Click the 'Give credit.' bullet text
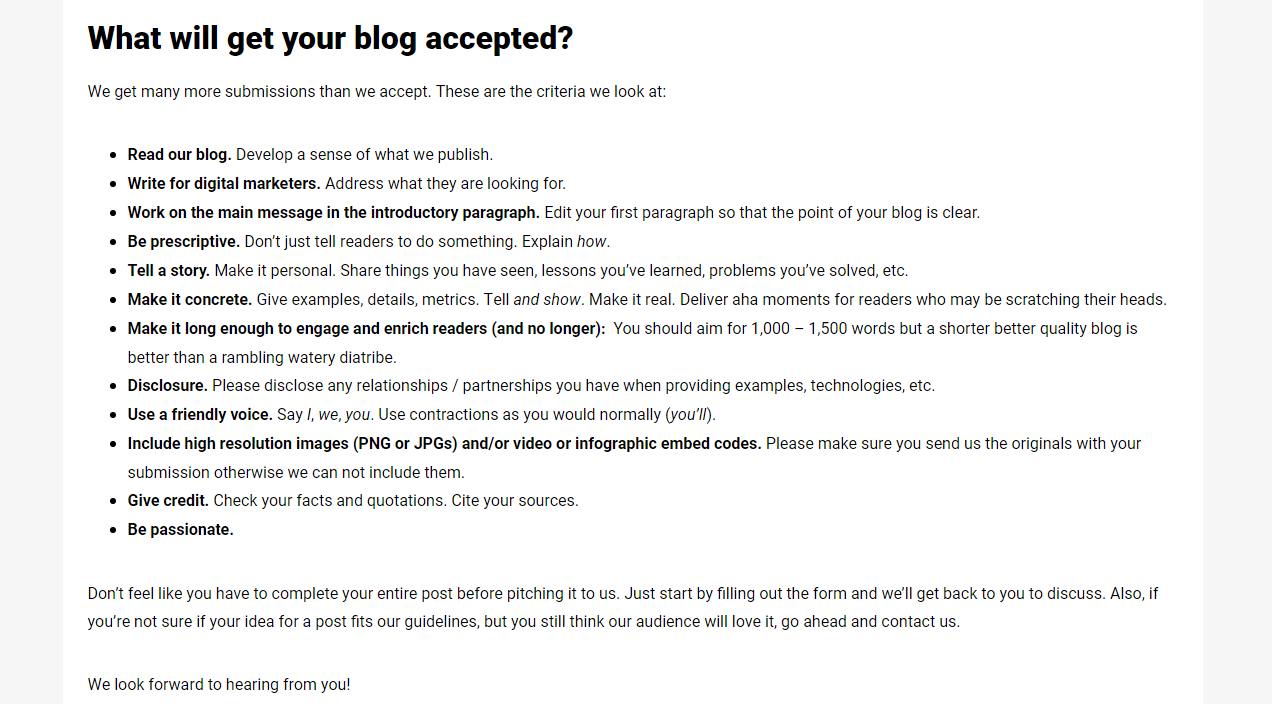Image resolution: width=1272 pixels, height=704 pixels. tap(168, 501)
